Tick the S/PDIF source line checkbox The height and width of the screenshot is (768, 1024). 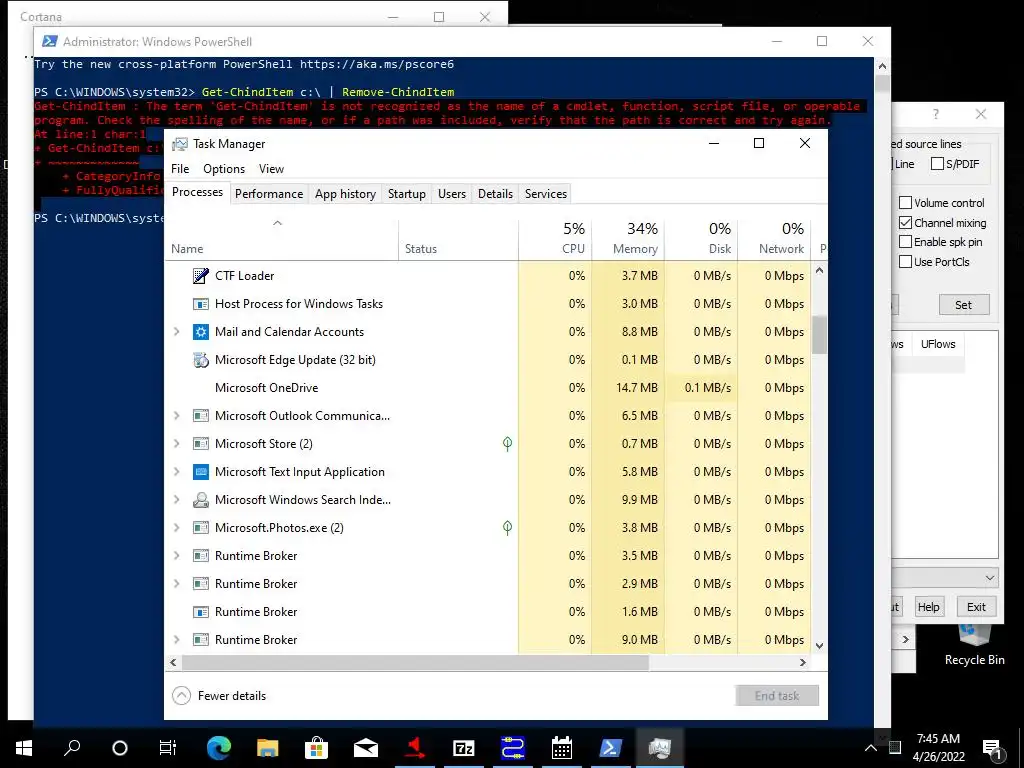937,163
